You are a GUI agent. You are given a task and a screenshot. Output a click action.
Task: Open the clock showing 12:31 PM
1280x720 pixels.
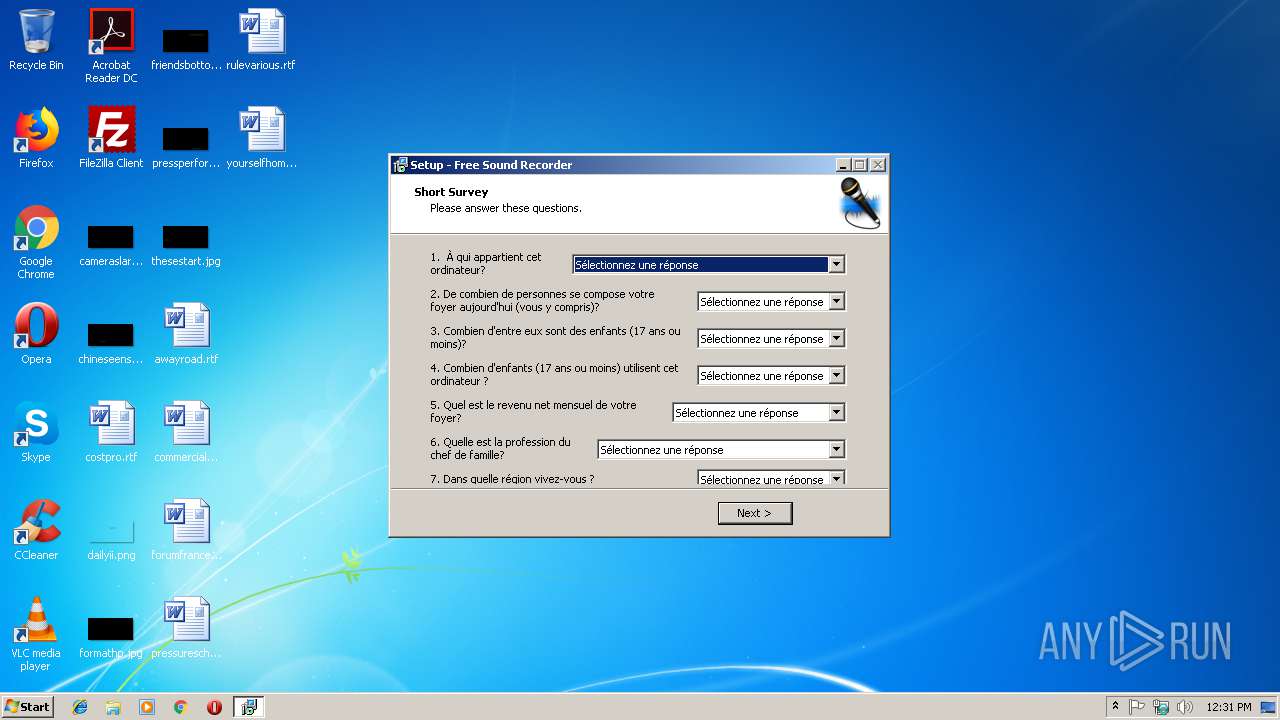click(1229, 707)
